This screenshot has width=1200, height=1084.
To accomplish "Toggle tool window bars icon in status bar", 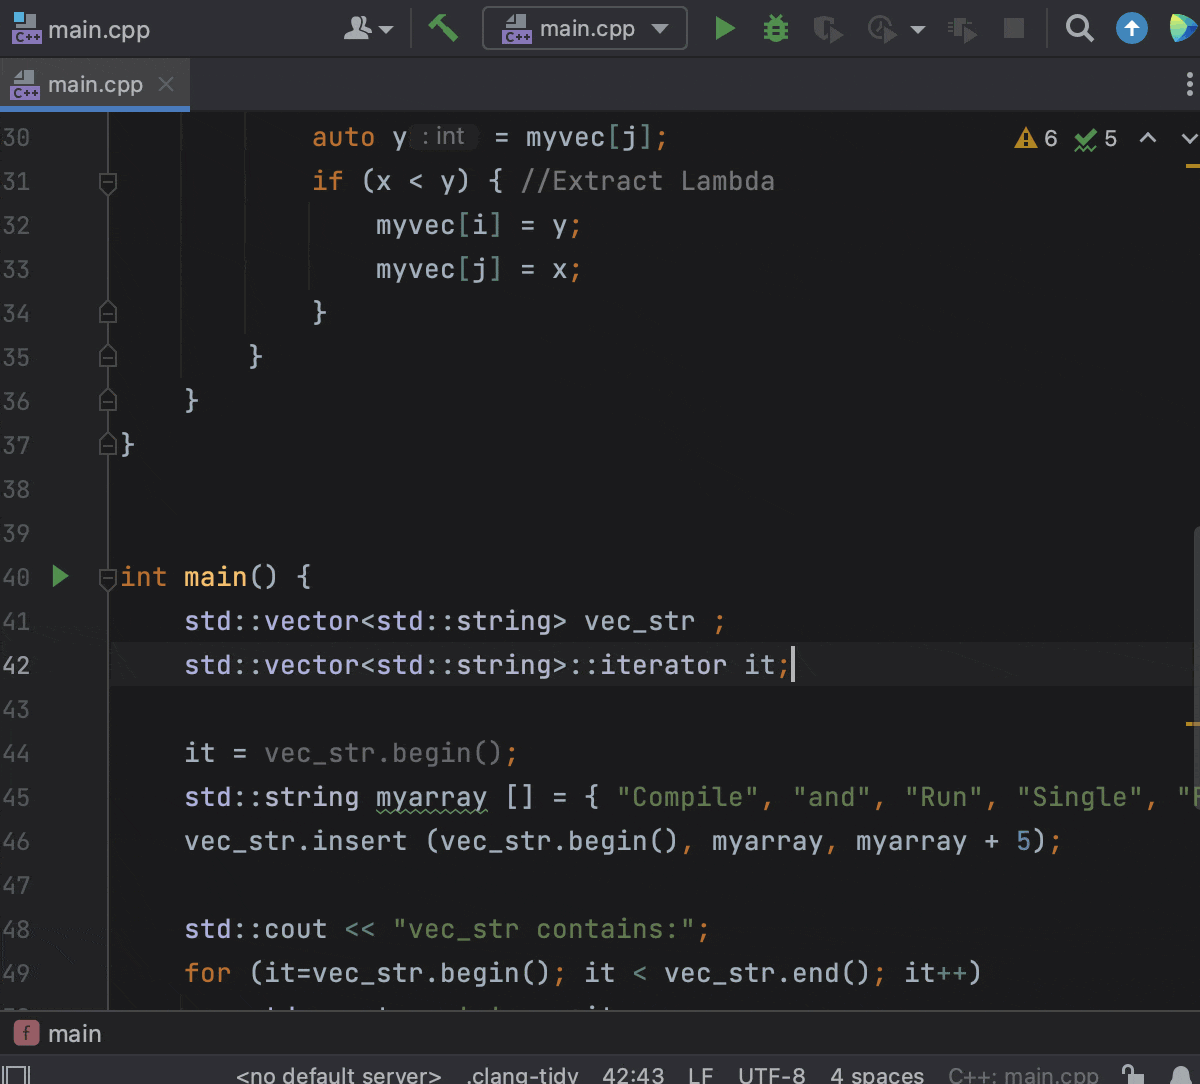I will coord(17,1075).
